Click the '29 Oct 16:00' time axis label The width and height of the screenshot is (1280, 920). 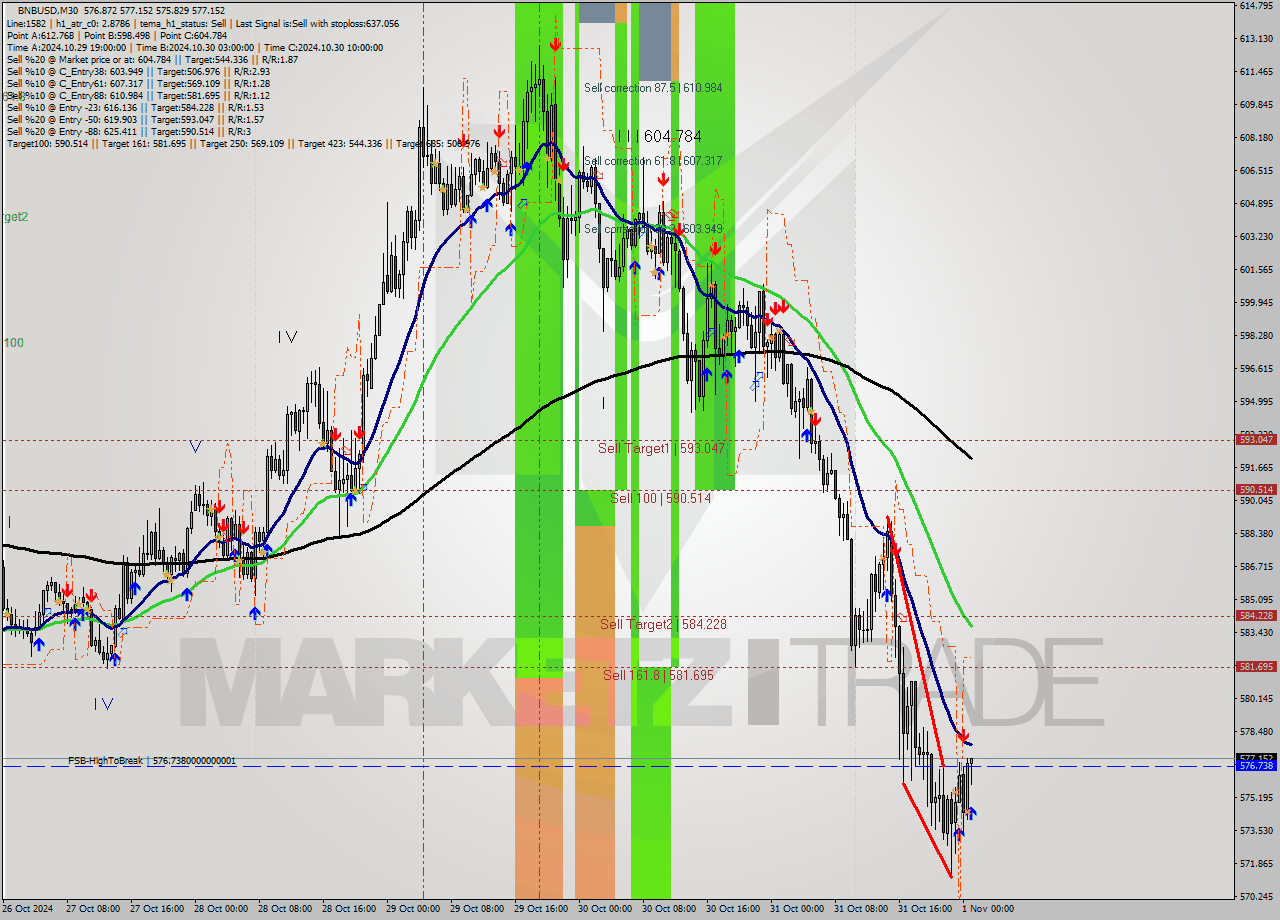tap(539, 909)
